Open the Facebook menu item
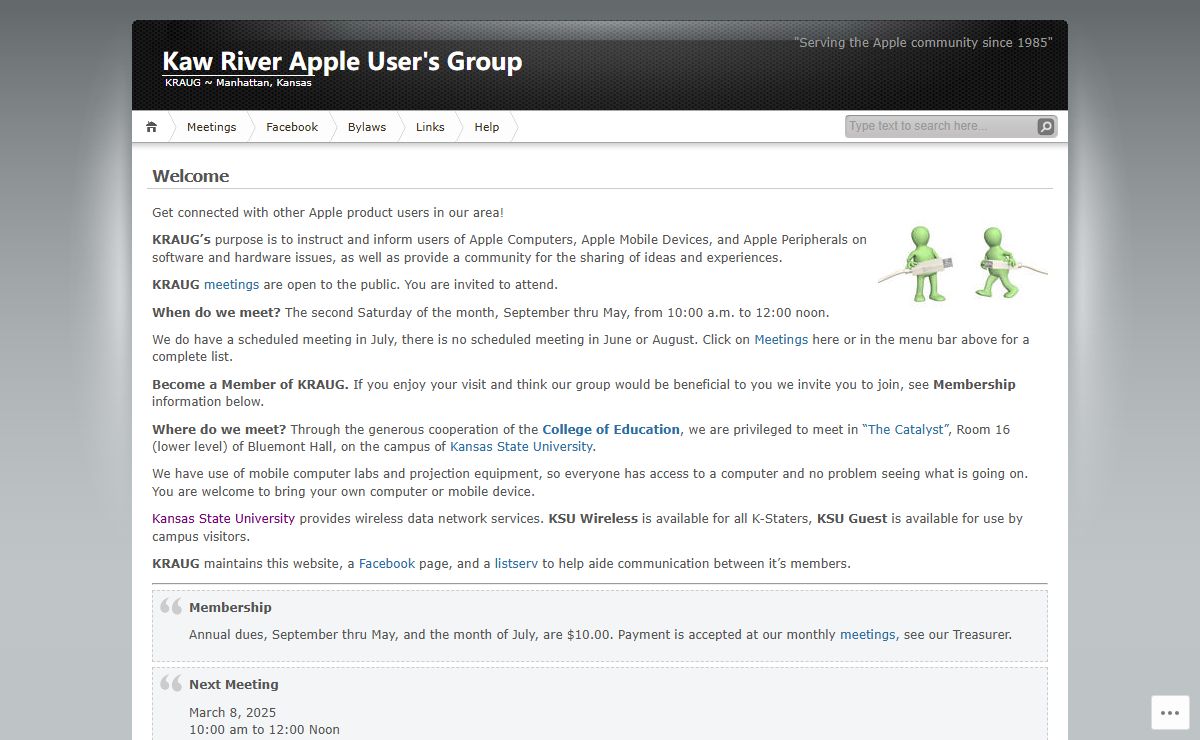This screenshot has width=1200, height=740. [x=292, y=127]
